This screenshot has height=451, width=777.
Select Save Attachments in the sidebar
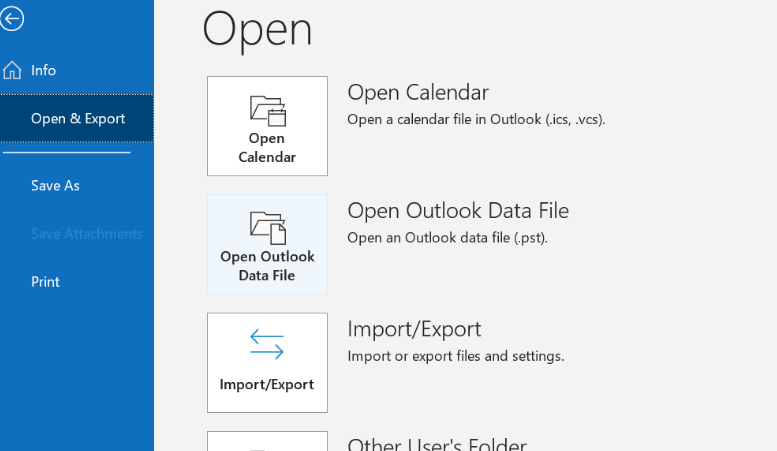[x=86, y=233]
